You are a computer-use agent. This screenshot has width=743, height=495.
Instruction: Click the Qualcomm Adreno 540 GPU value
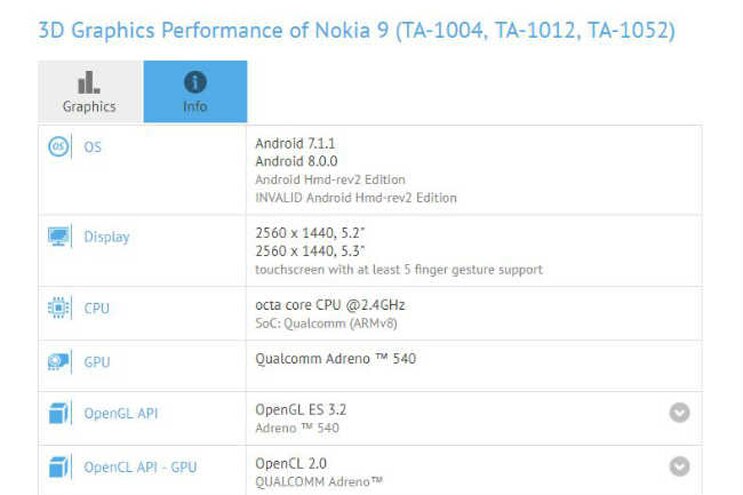coord(335,358)
